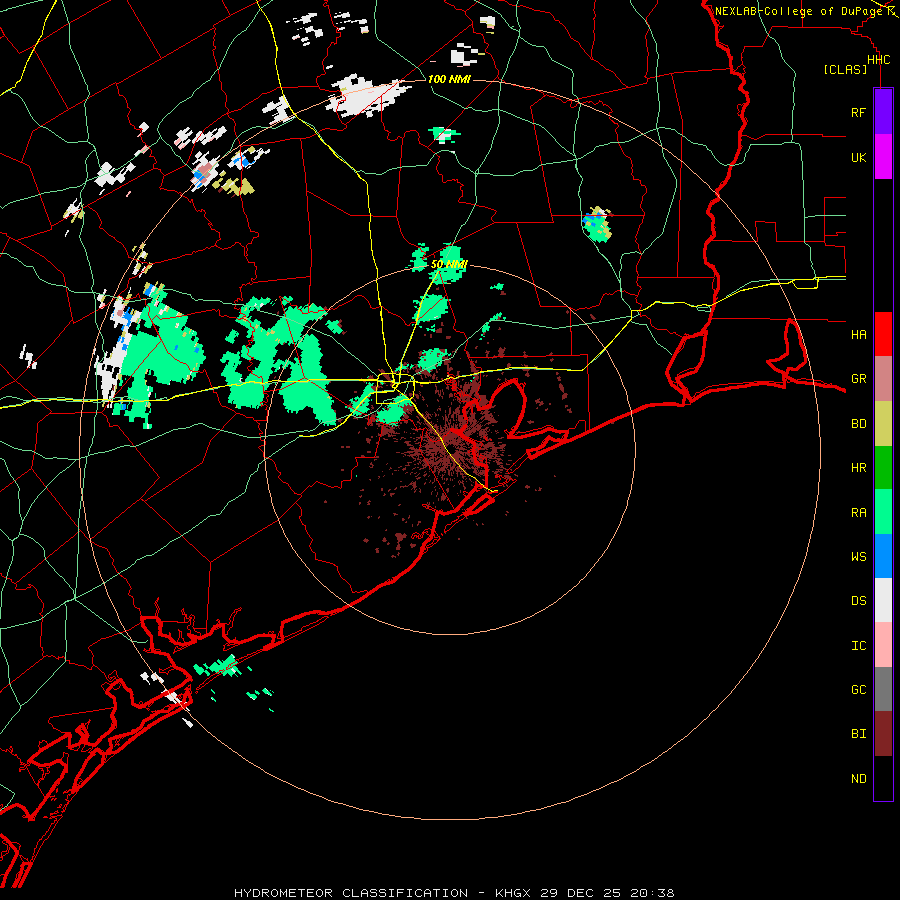Click the GC legend label

[858, 690]
